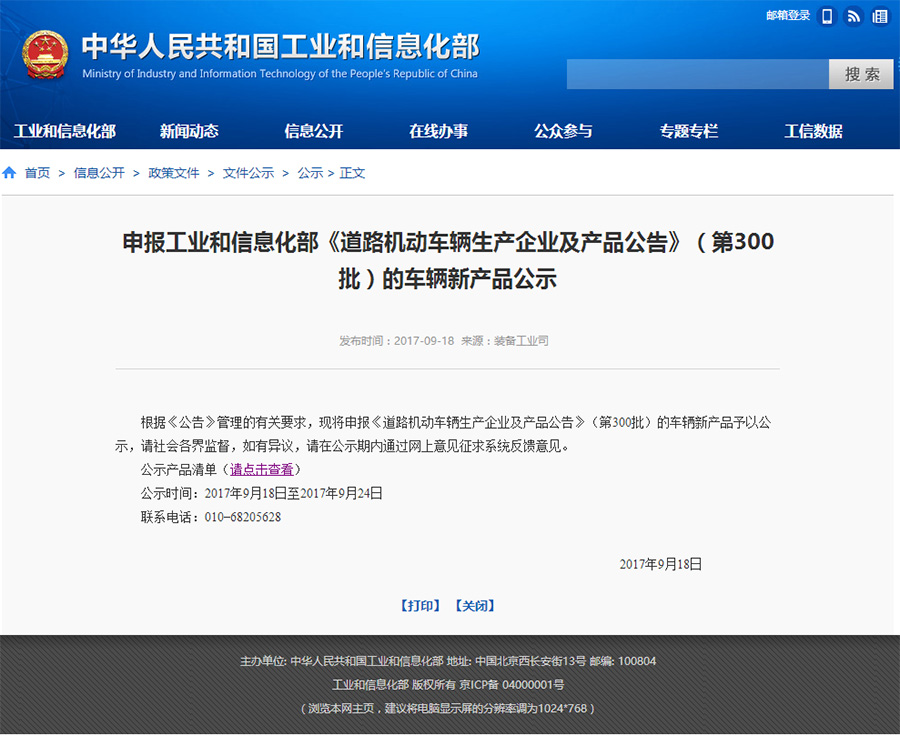
Task: Click the footer 京ICP备 04000001号 text
Action: coord(511,685)
